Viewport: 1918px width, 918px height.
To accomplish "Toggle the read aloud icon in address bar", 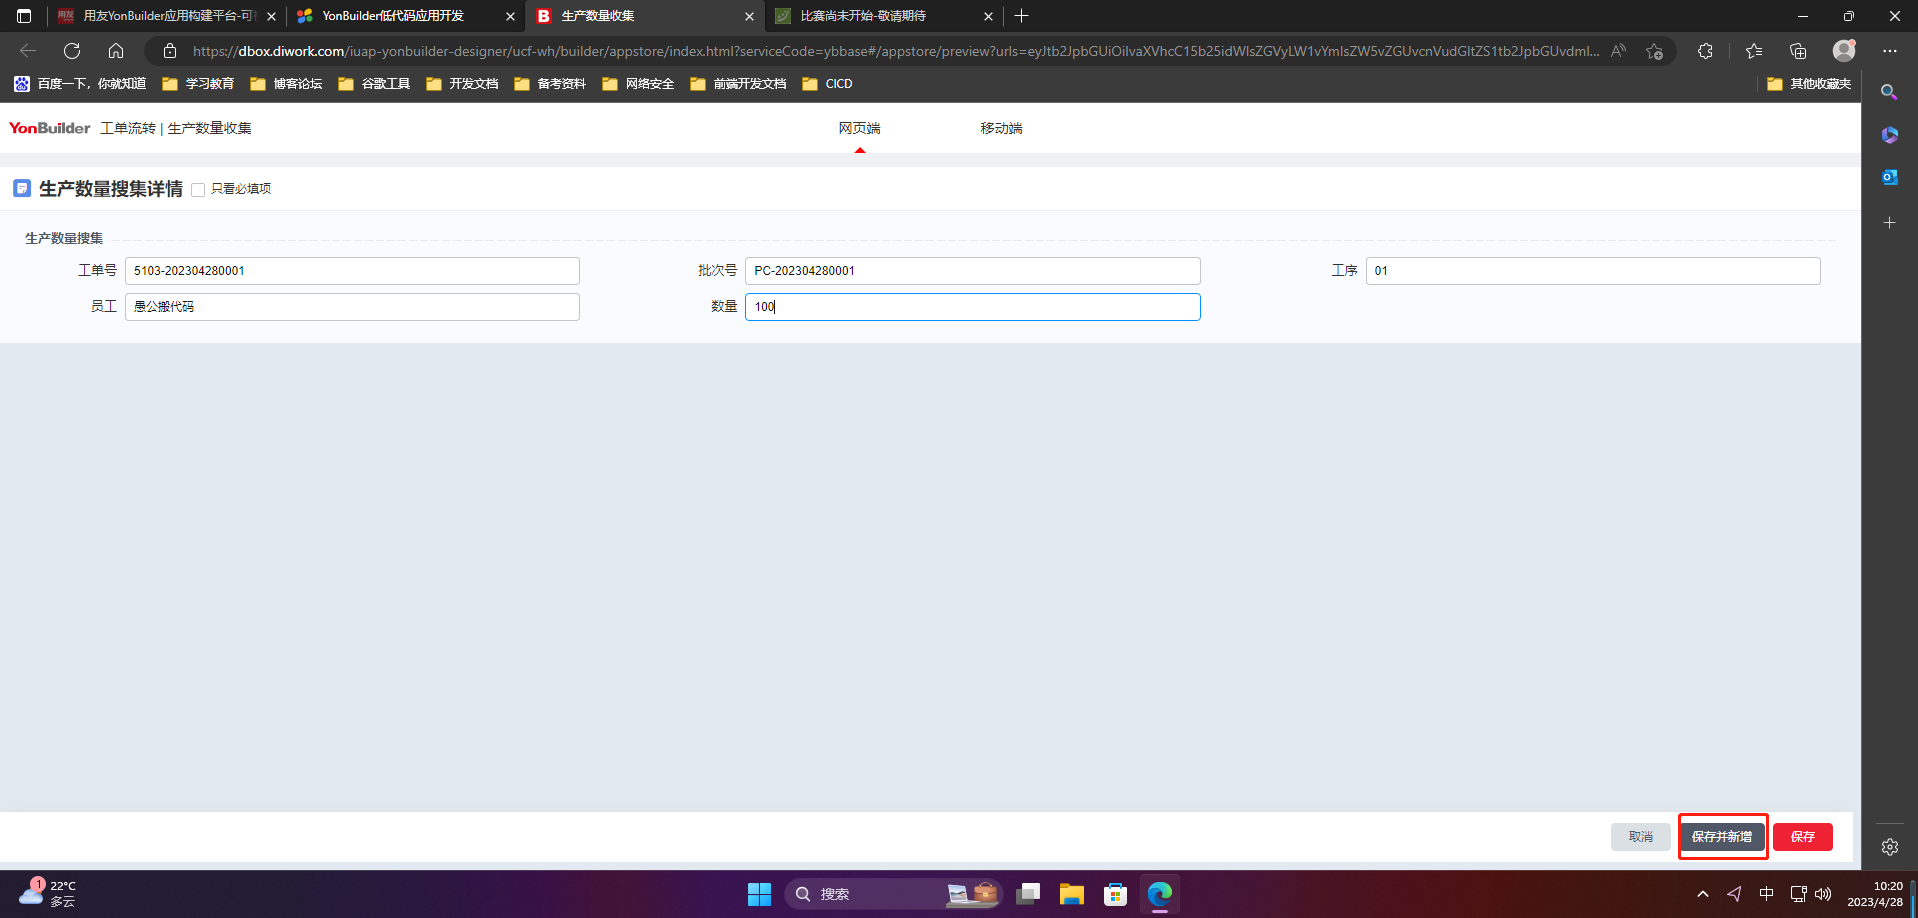I will click(x=1618, y=51).
